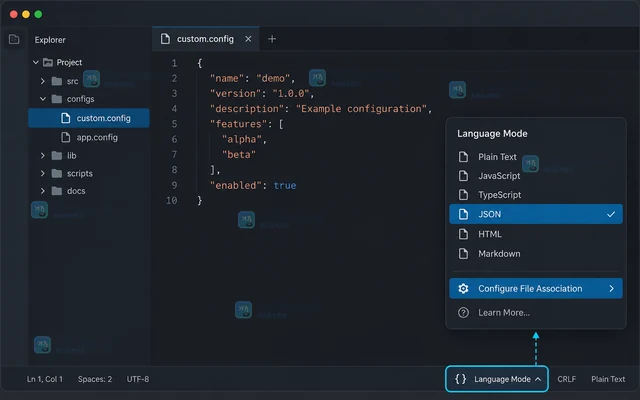
Task: Click the docs folder icon
Action: pos(57,191)
